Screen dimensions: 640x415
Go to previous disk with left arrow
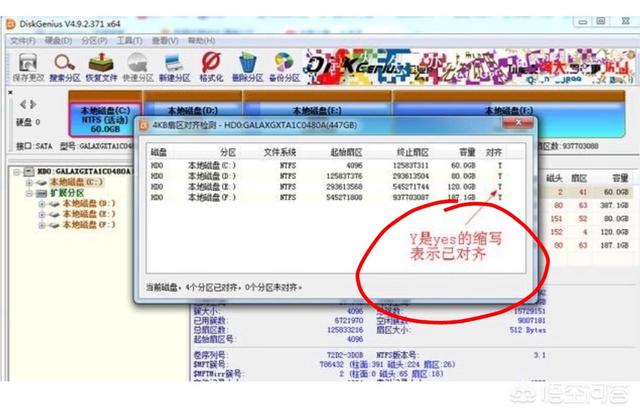[x=23, y=104]
